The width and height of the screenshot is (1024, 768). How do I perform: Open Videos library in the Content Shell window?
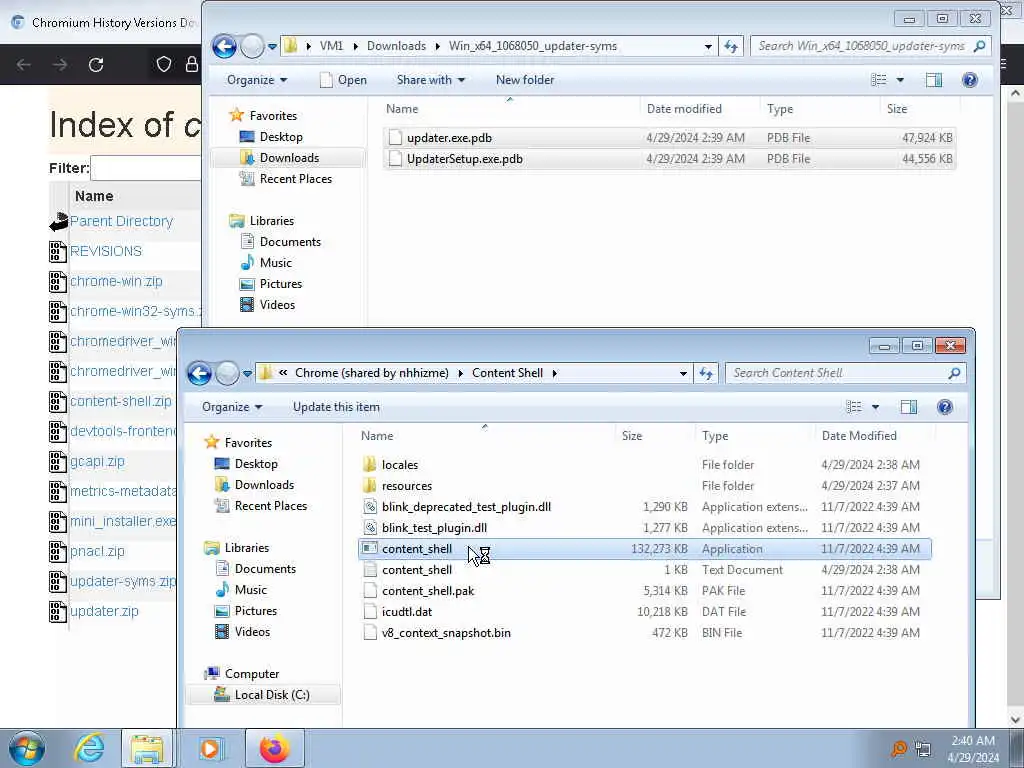[x=252, y=632]
